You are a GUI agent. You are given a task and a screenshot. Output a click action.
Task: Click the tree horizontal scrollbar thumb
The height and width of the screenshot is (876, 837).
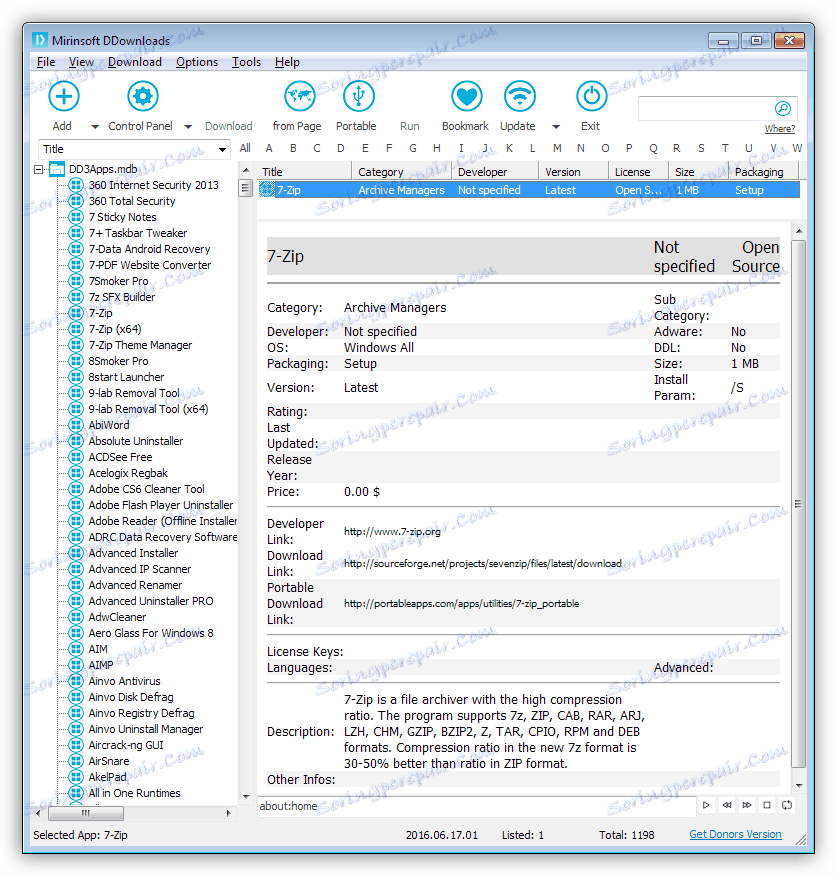coord(84,813)
